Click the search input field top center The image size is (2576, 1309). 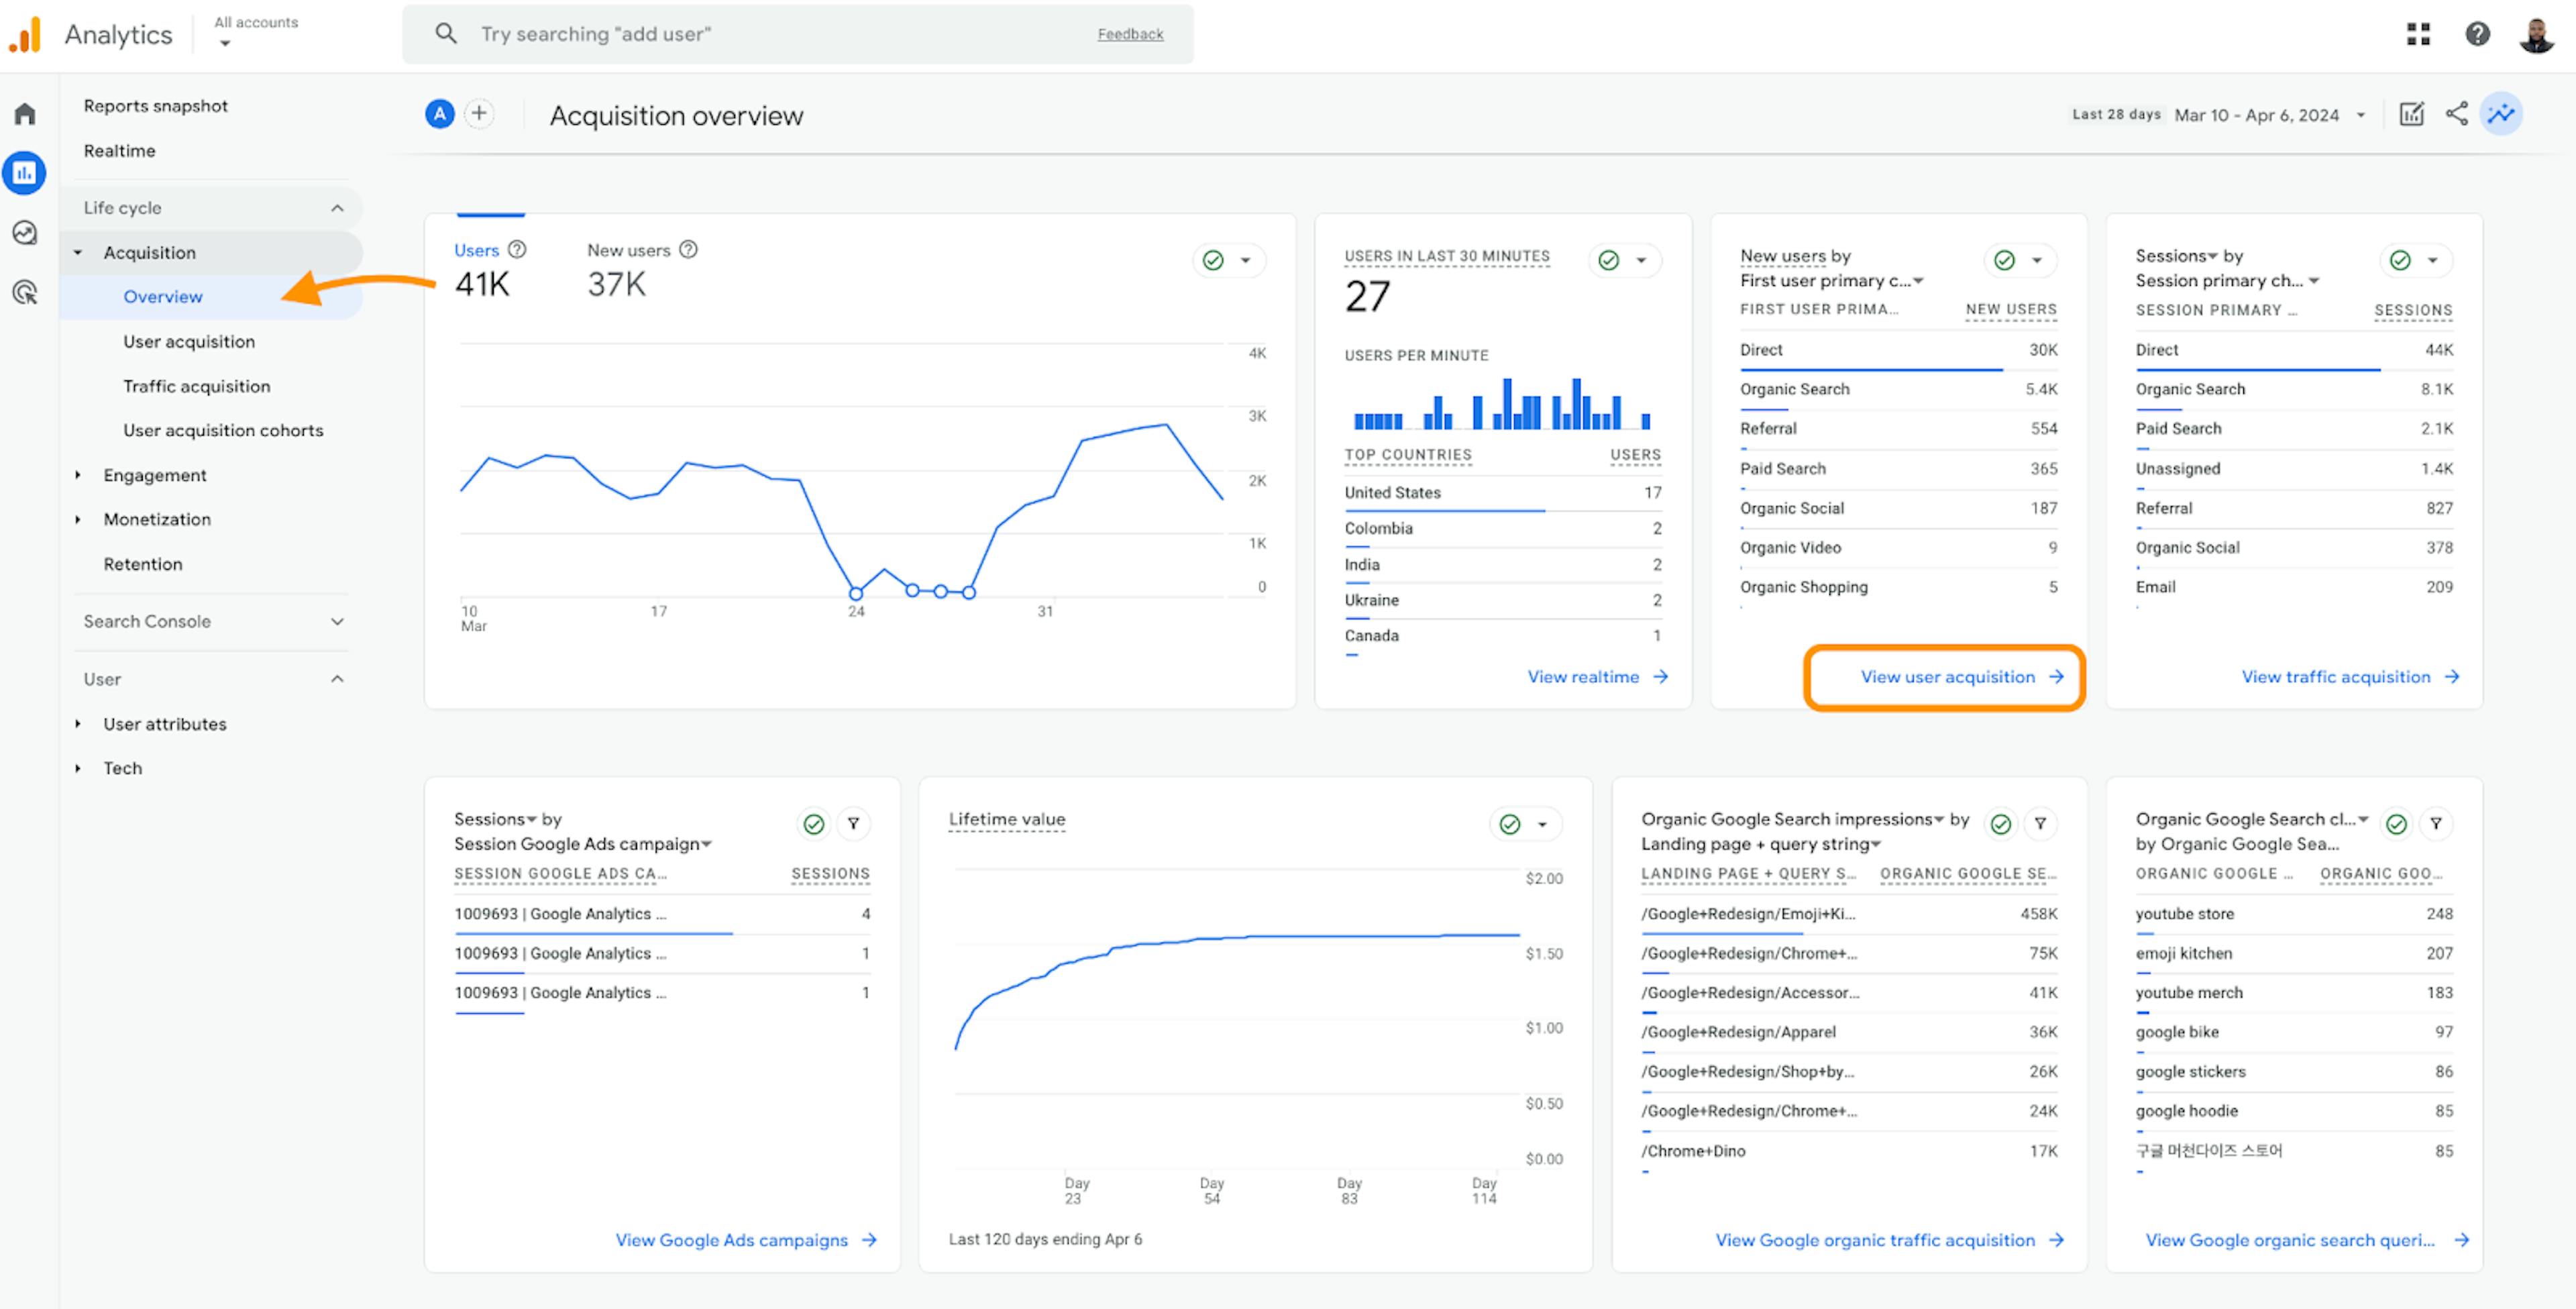coord(796,30)
